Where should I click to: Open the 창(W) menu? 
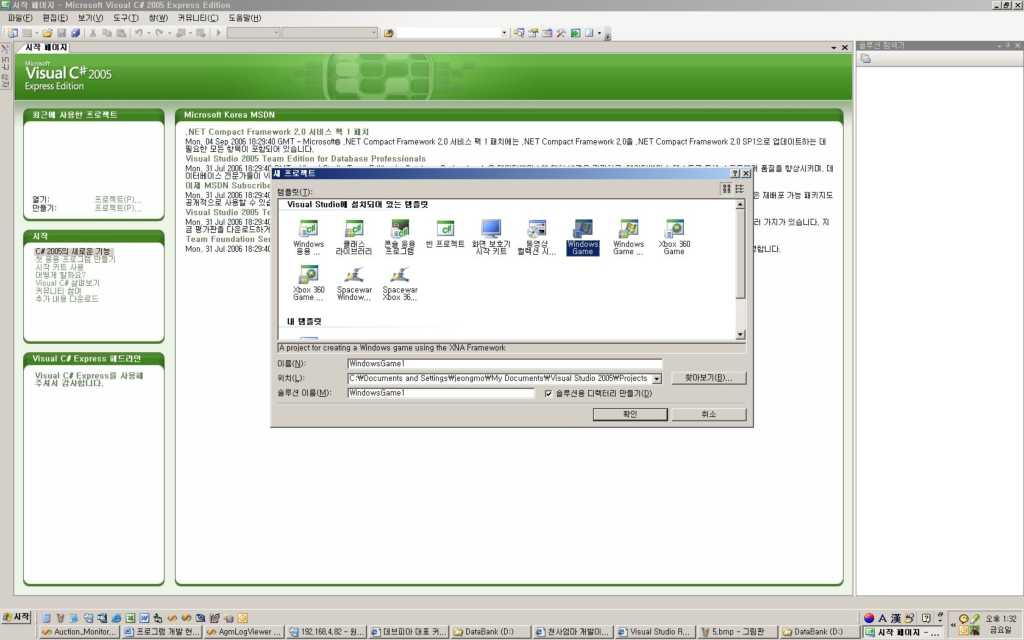click(157, 18)
